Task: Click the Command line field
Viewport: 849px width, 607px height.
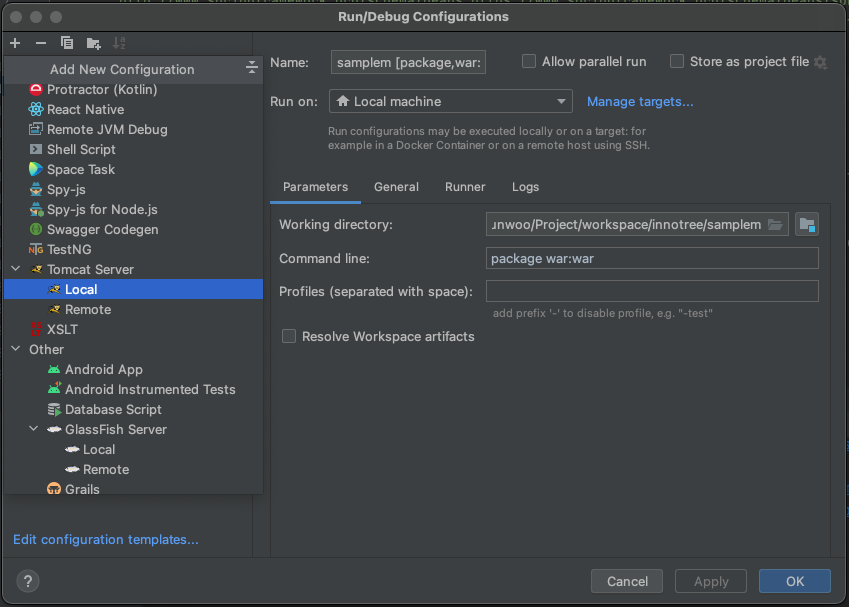Action: pyautogui.click(x=652, y=258)
